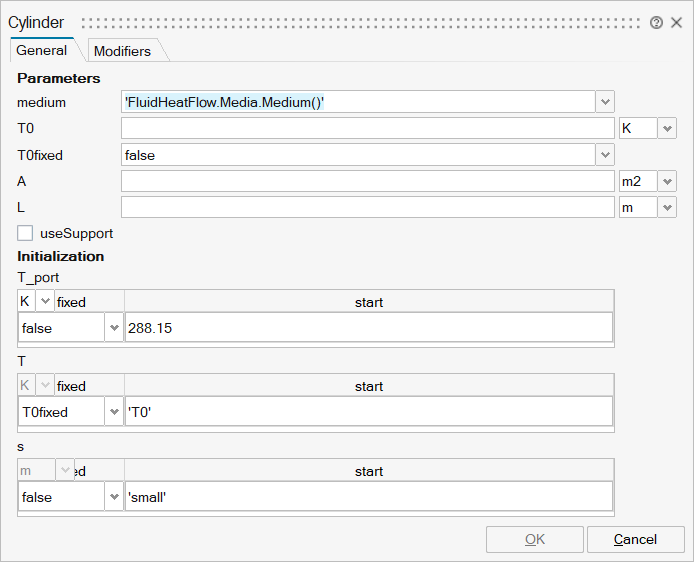The height and width of the screenshot is (562, 694).
Task: Select the General tab
Action: click(x=42, y=50)
